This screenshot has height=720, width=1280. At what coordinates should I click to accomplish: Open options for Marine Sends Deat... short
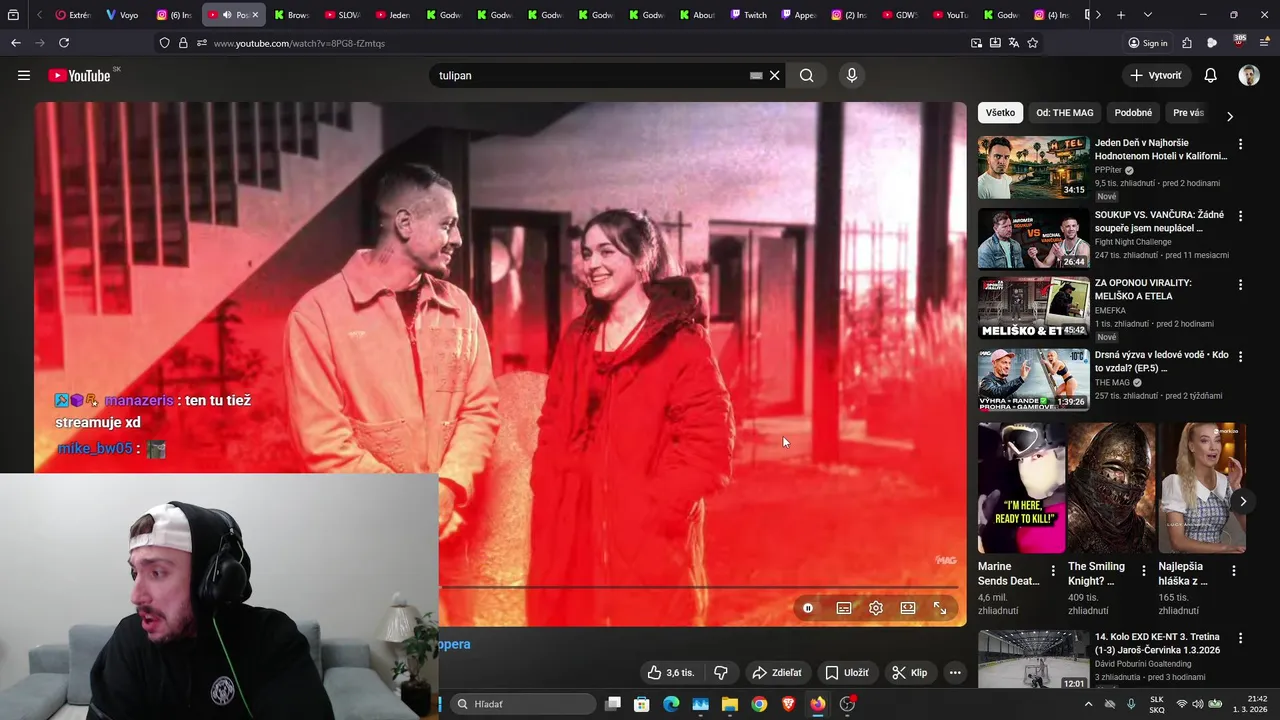1053,571
